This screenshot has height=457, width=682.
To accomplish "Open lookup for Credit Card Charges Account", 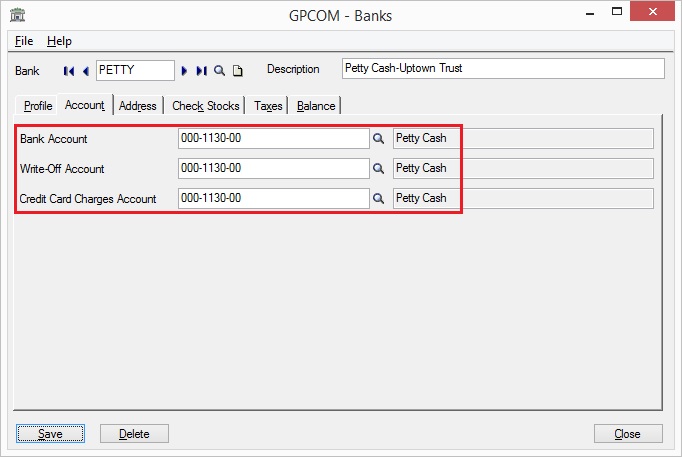I will [379, 199].
